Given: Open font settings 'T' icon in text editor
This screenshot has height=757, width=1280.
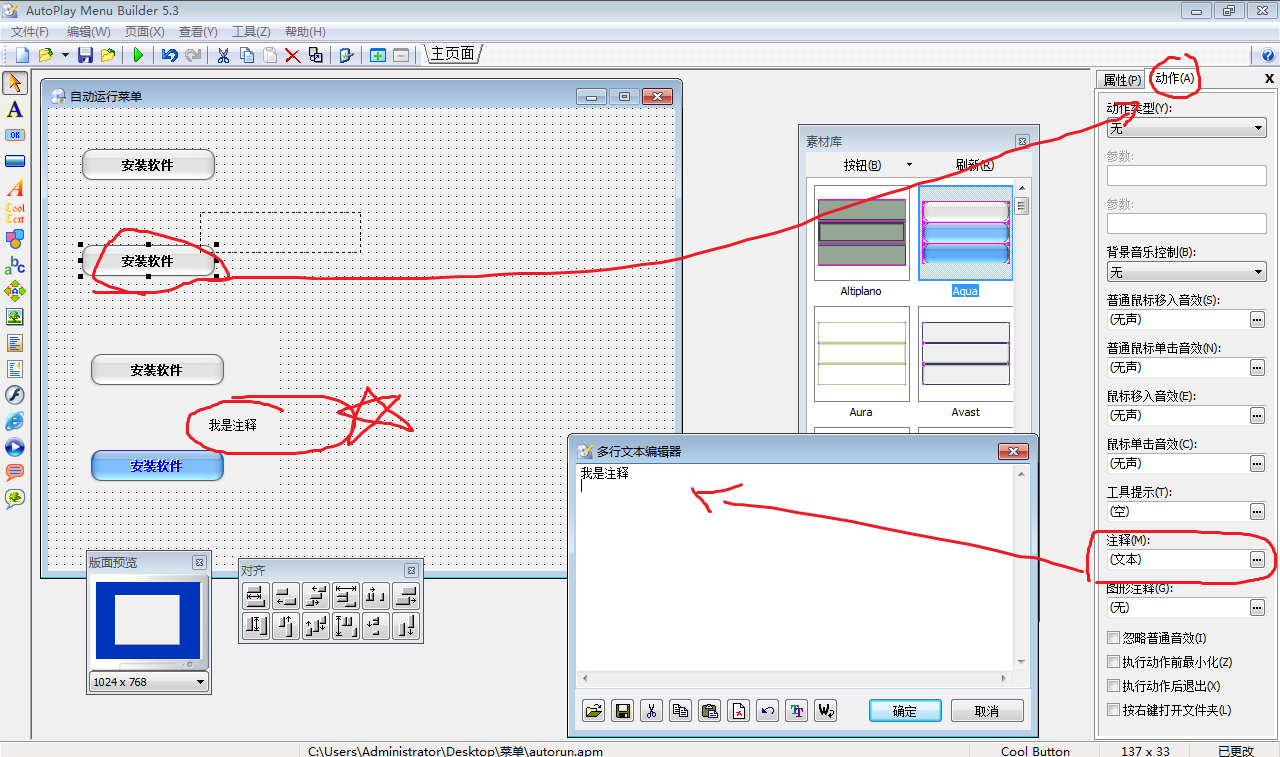Looking at the screenshot, I should tap(797, 711).
